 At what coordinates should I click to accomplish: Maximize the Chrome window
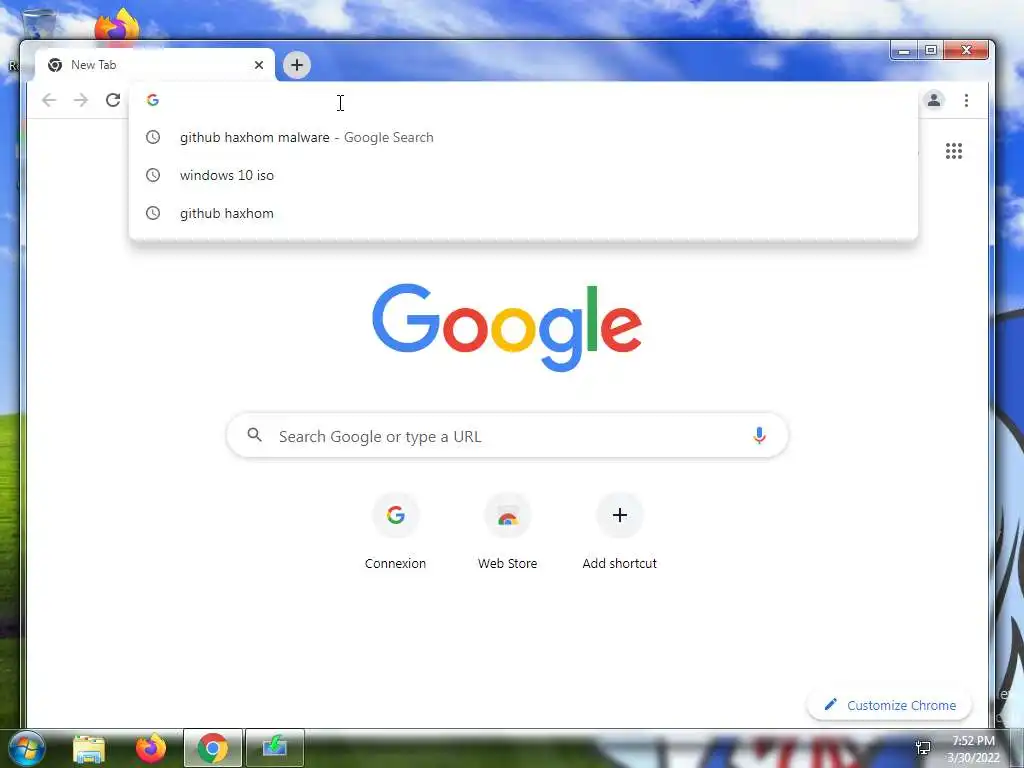pos(931,51)
